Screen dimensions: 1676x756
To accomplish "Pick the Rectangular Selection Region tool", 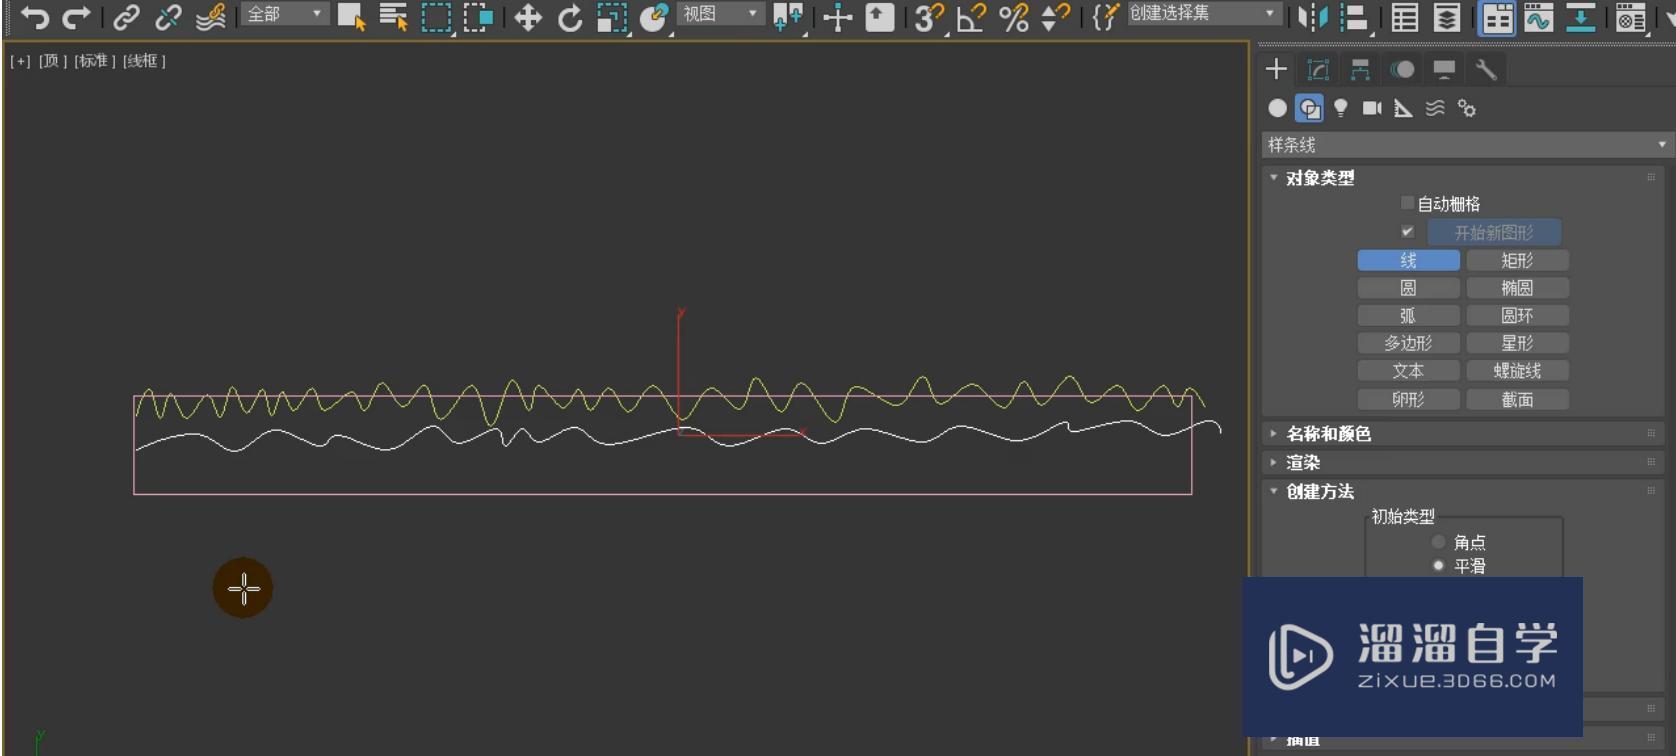I will pyautogui.click(x=436, y=17).
